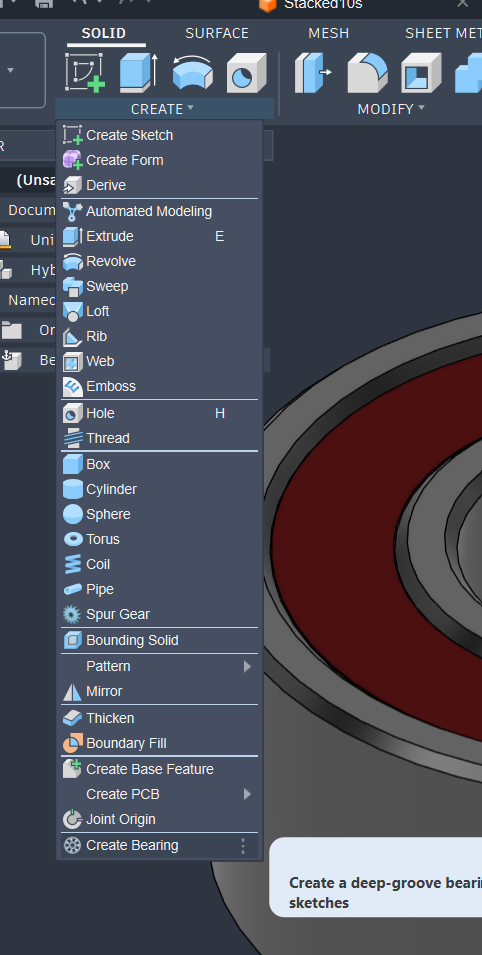Select the Bounding Solid icon
Image resolution: width=482 pixels, height=955 pixels.
pyautogui.click(x=73, y=641)
